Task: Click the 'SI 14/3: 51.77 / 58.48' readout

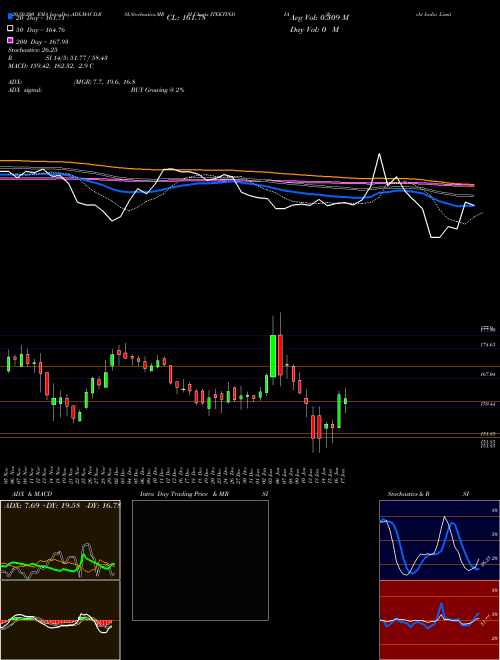Action: (x=77, y=58)
